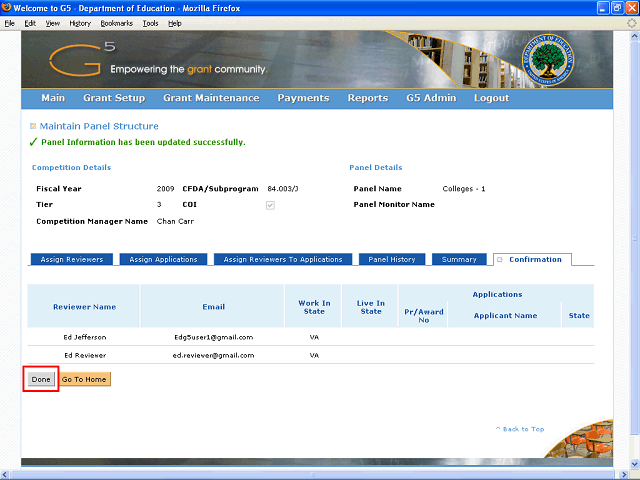Click the Maintain Panel Structure heading icon
640x480 pixels.
click(x=33, y=126)
